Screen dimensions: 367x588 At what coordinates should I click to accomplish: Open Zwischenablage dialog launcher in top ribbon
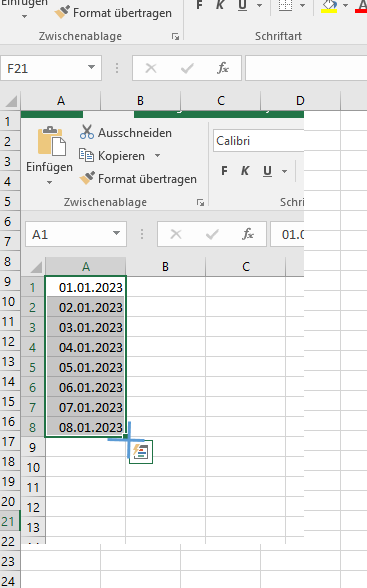tap(175, 36)
